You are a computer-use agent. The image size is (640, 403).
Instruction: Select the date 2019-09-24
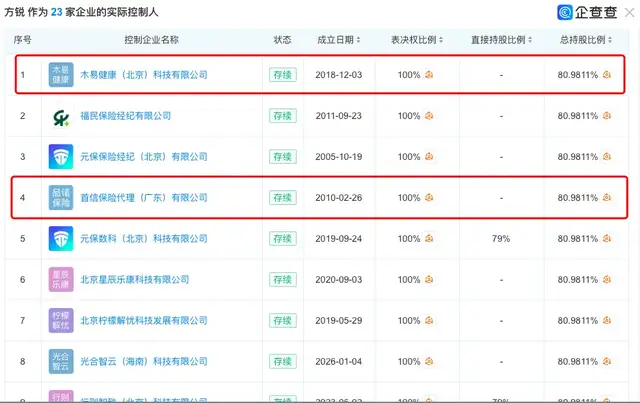(339, 238)
